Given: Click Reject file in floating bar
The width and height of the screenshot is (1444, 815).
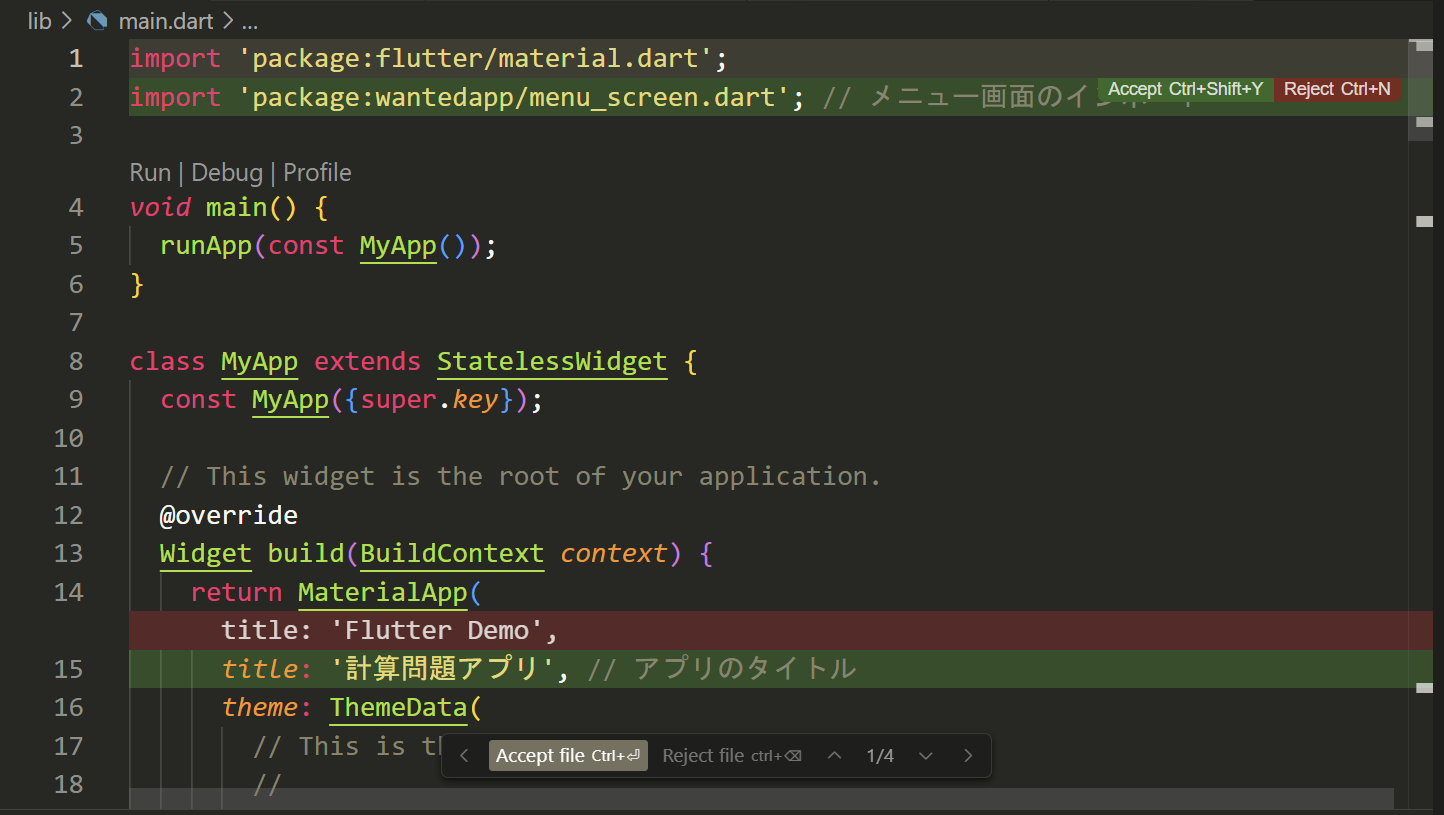Looking at the screenshot, I should [732, 756].
